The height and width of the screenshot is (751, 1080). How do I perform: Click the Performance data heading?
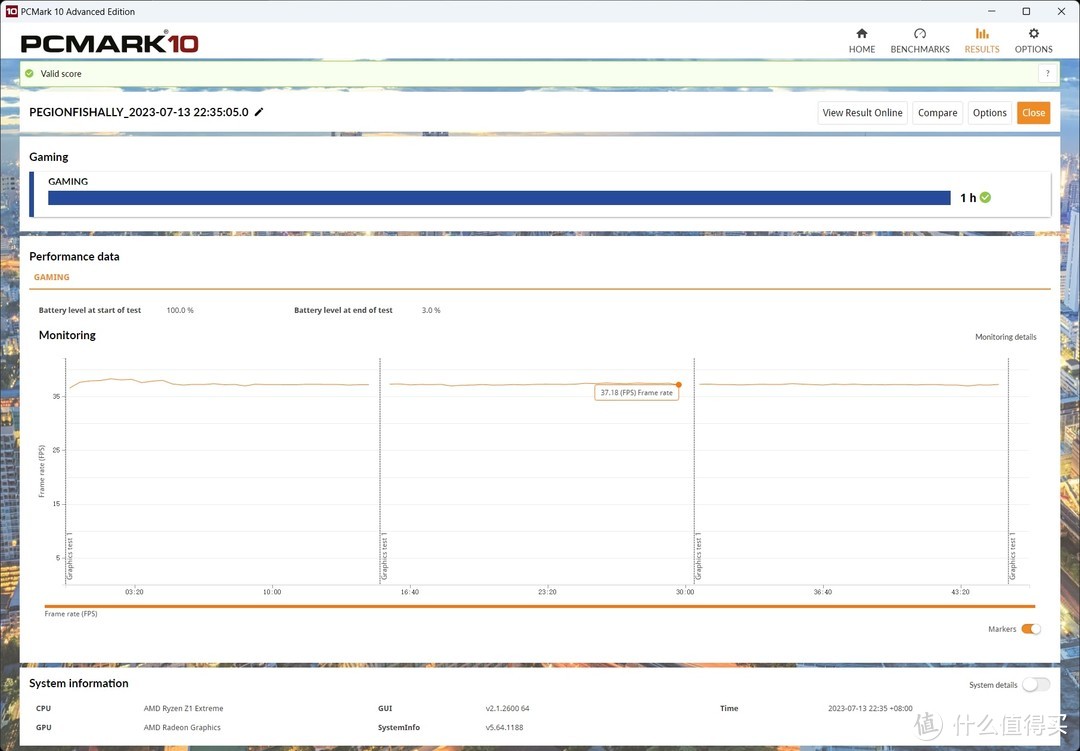[74, 256]
